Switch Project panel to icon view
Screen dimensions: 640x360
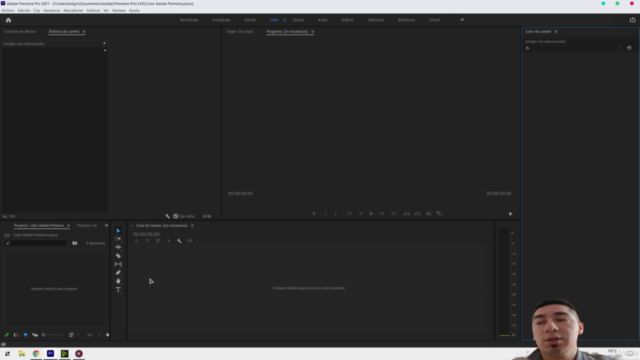pos(25,335)
